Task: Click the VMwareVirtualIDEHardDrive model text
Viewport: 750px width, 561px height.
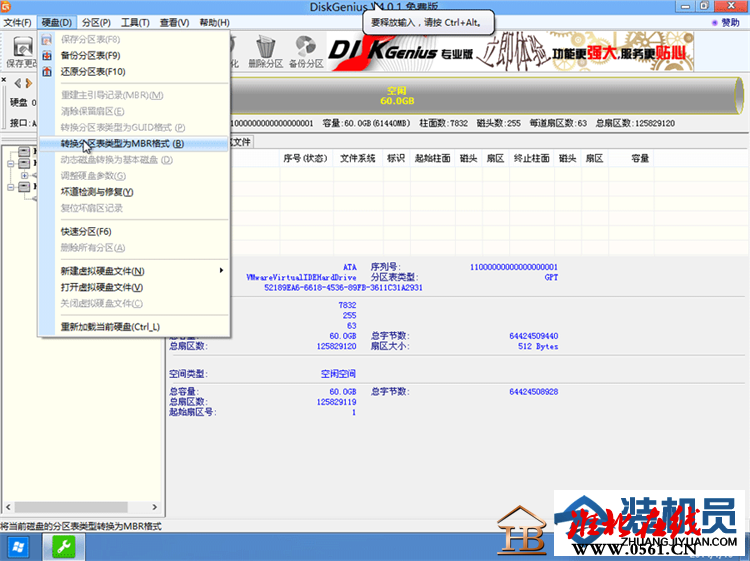Action: point(301,278)
